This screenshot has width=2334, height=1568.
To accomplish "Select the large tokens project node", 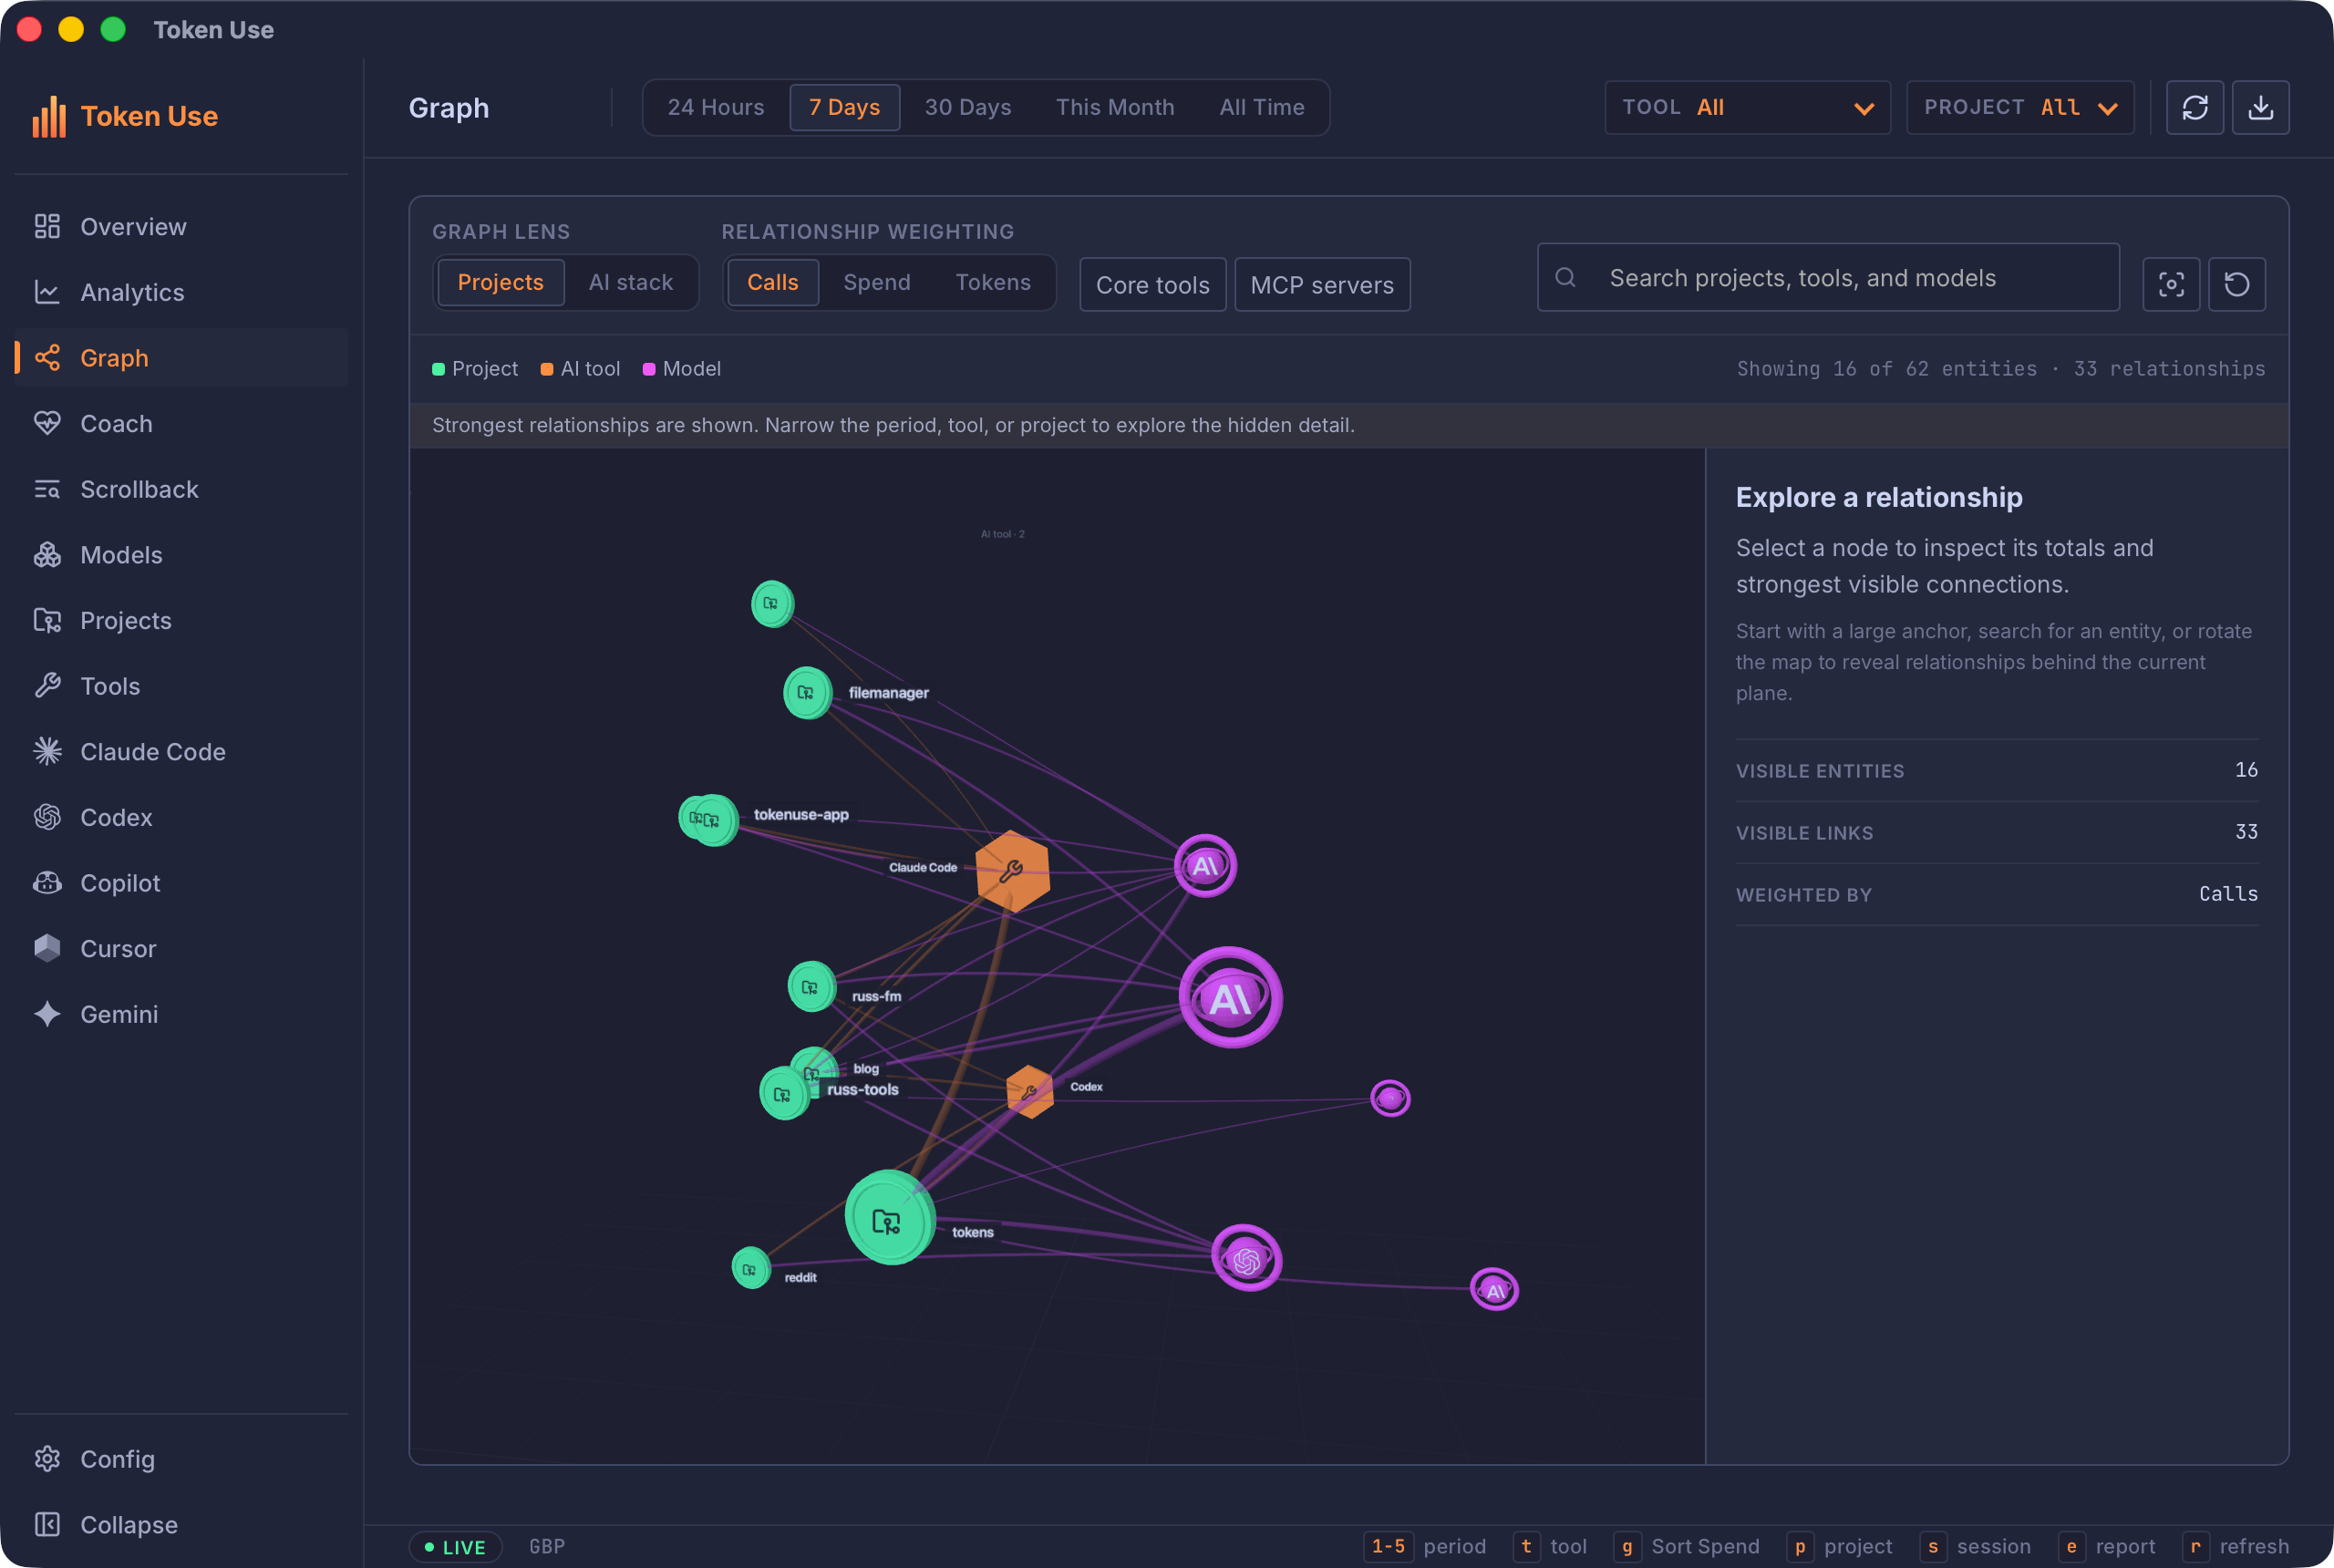I will click(x=889, y=1217).
